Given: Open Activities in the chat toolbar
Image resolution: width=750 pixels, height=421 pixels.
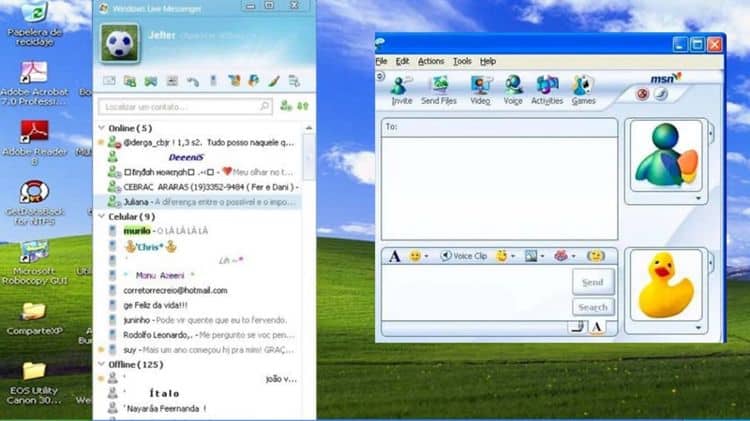Looking at the screenshot, I should pos(547,90).
